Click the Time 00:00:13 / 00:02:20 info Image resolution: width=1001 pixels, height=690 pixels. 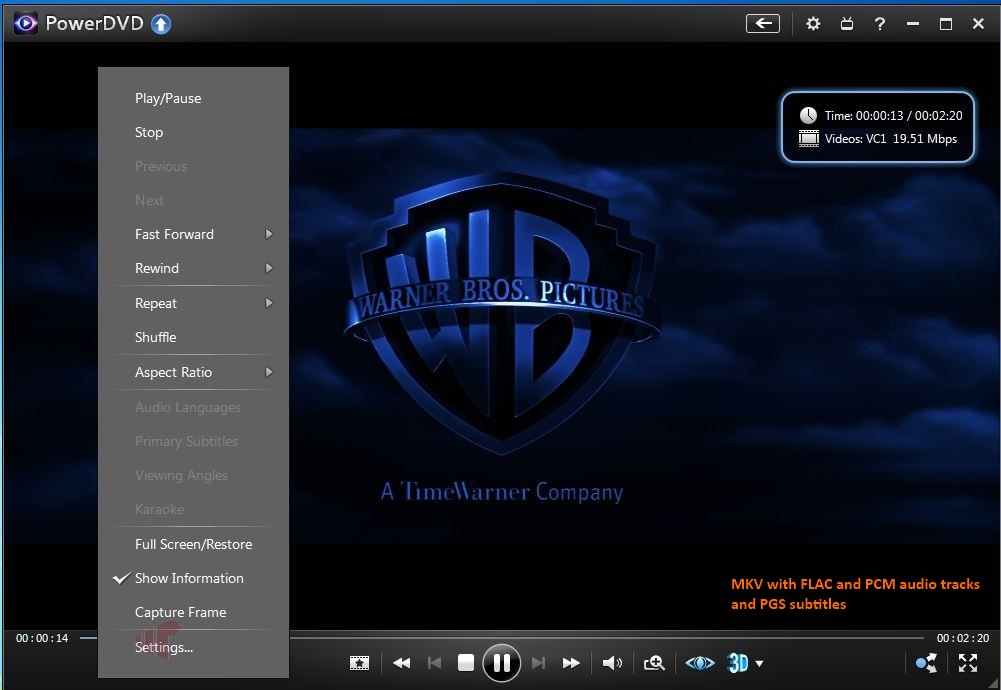tap(893, 116)
